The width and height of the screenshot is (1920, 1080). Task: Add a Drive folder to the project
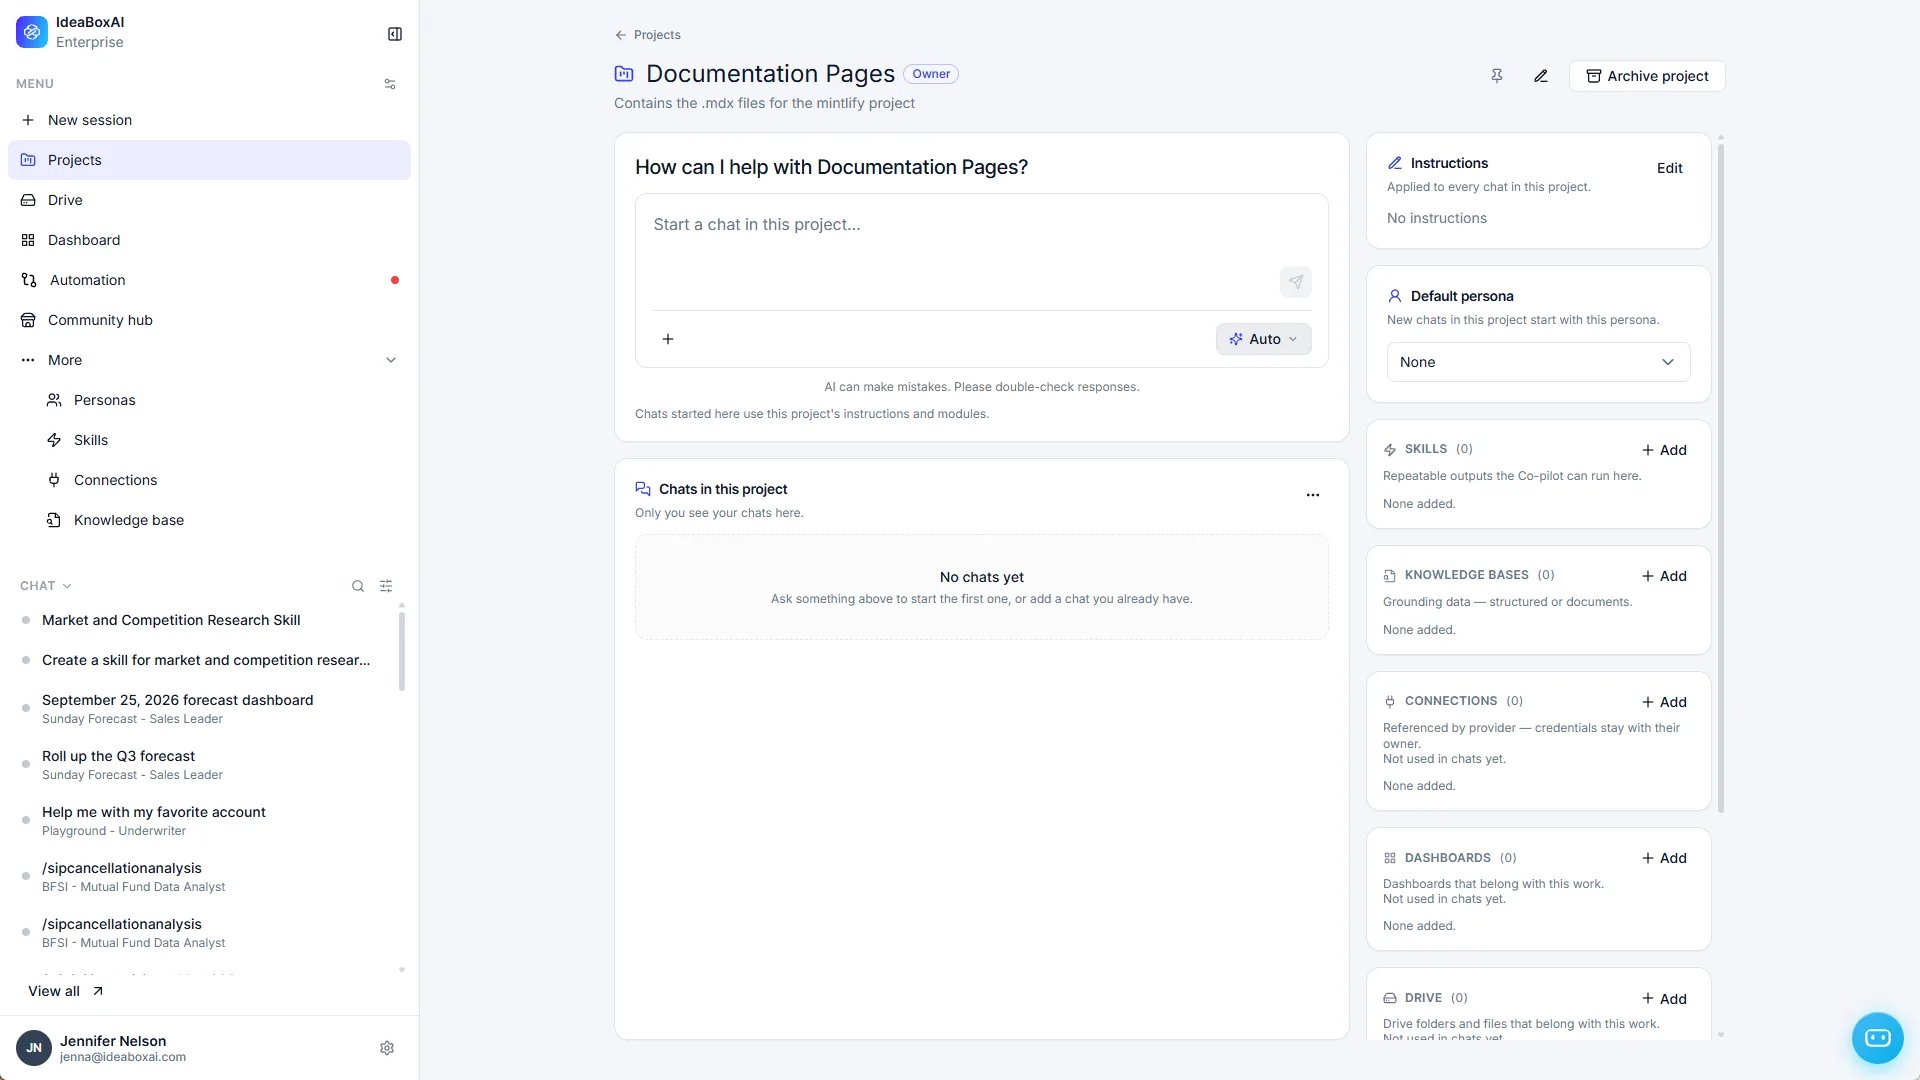[x=1664, y=999]
